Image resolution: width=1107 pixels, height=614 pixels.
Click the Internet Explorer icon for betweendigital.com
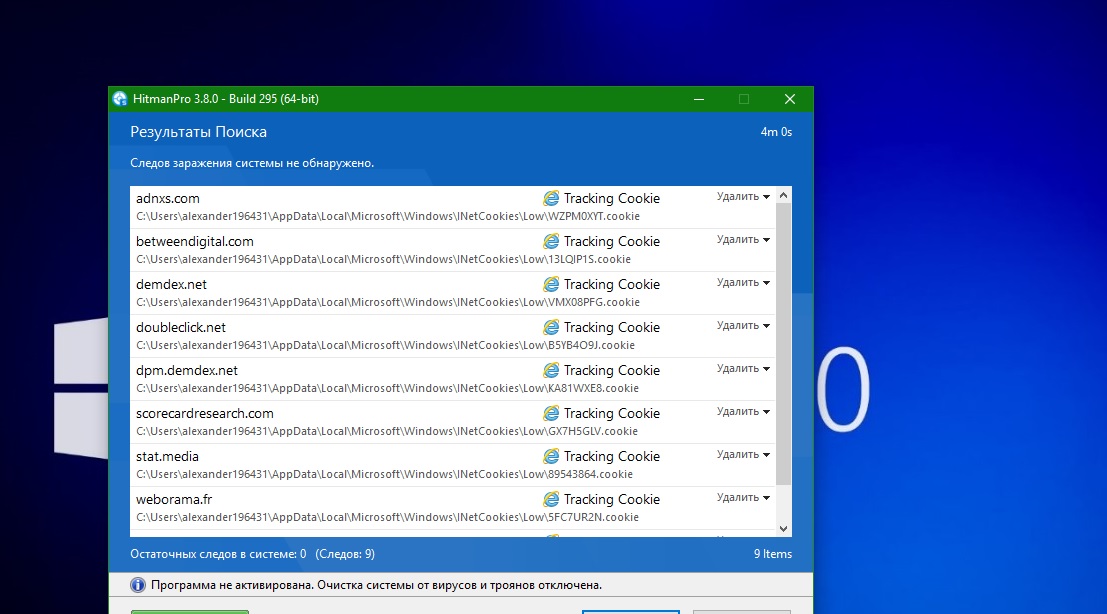point(551,241)
